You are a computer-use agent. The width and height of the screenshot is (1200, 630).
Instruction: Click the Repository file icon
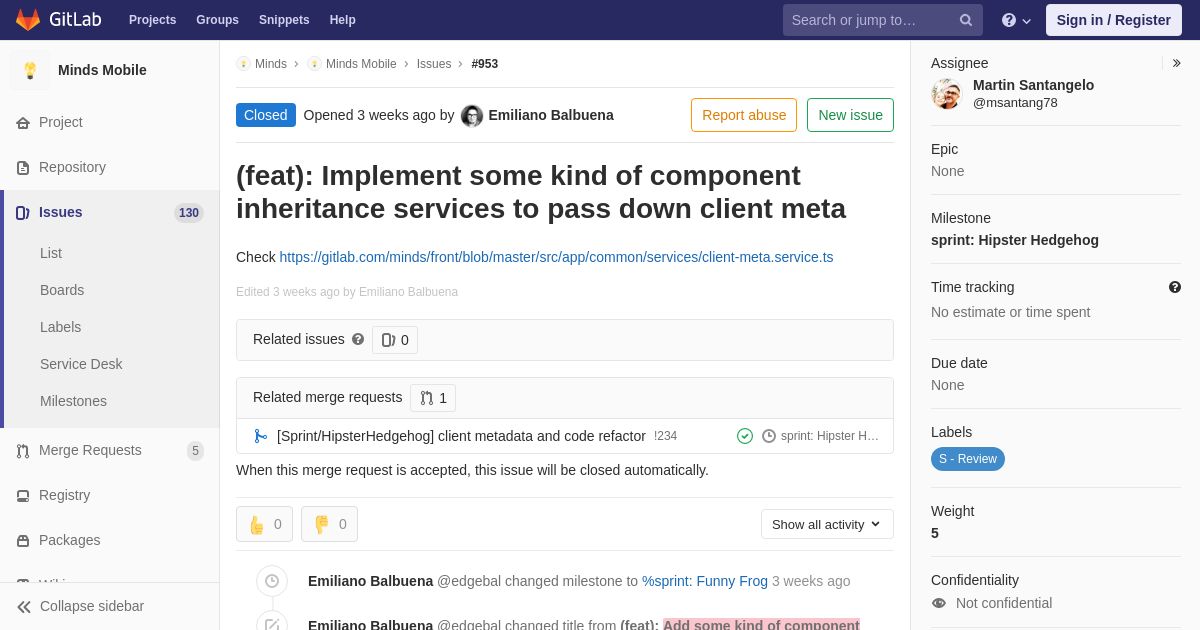click(23, 168)
